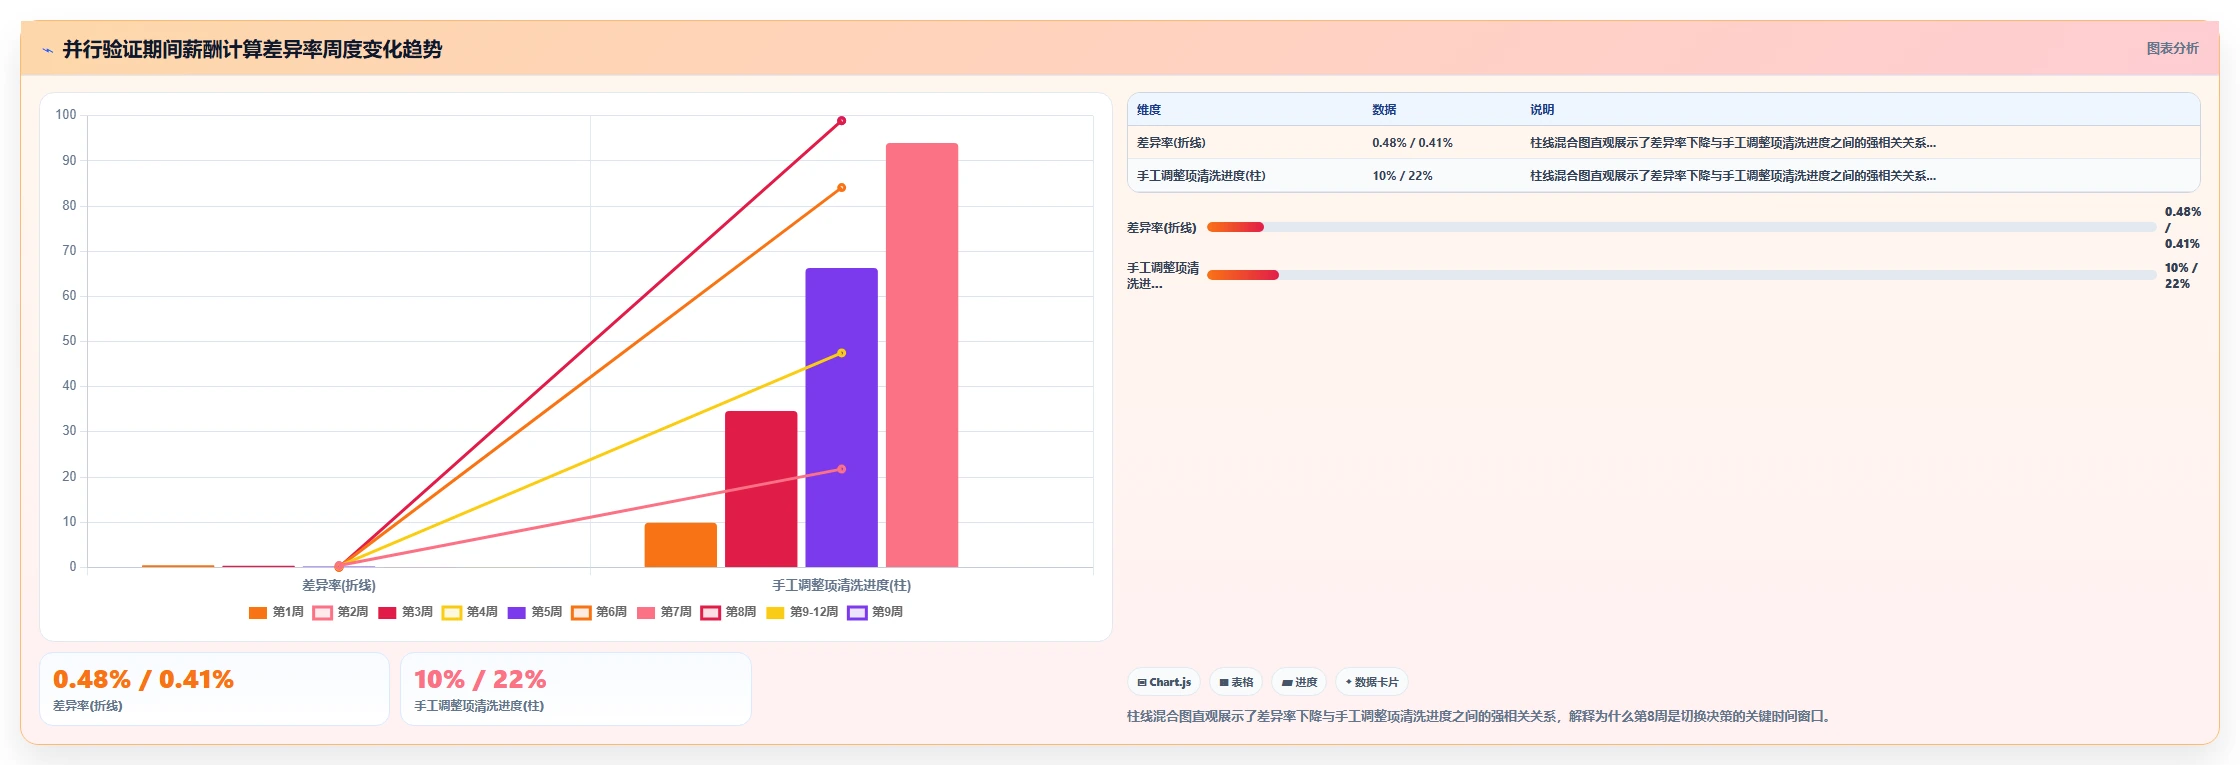Toggle the 第8周 legend item
This screenshot has width=2240, height=765.
[729, 612]
